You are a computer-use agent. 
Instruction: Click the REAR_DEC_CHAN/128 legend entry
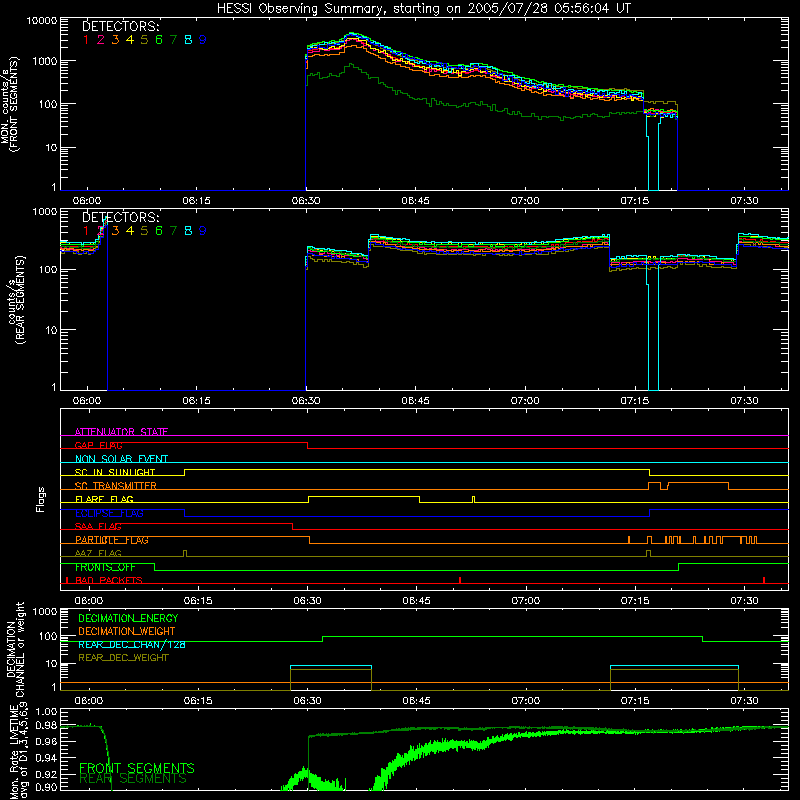(132, 645)
